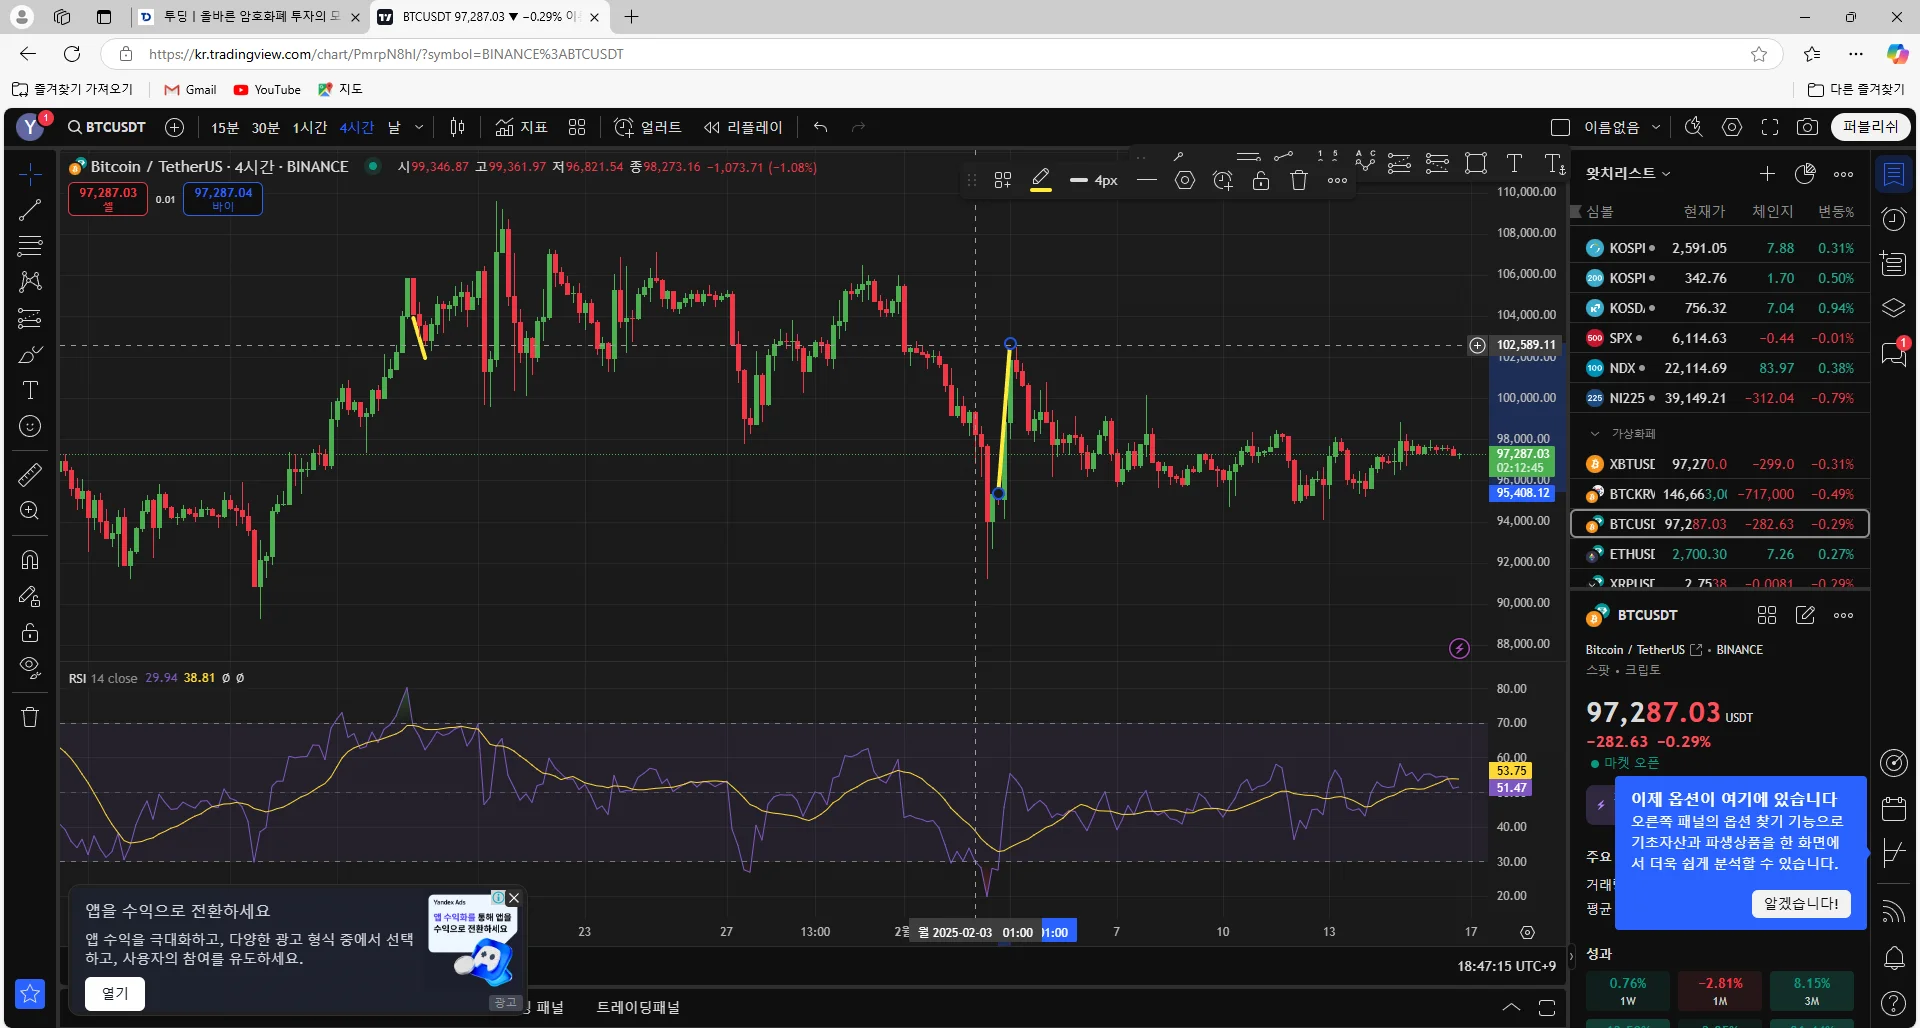Lock the selected drawing in floating toolbar
1920x1028 pixels.
point(1261,181)
